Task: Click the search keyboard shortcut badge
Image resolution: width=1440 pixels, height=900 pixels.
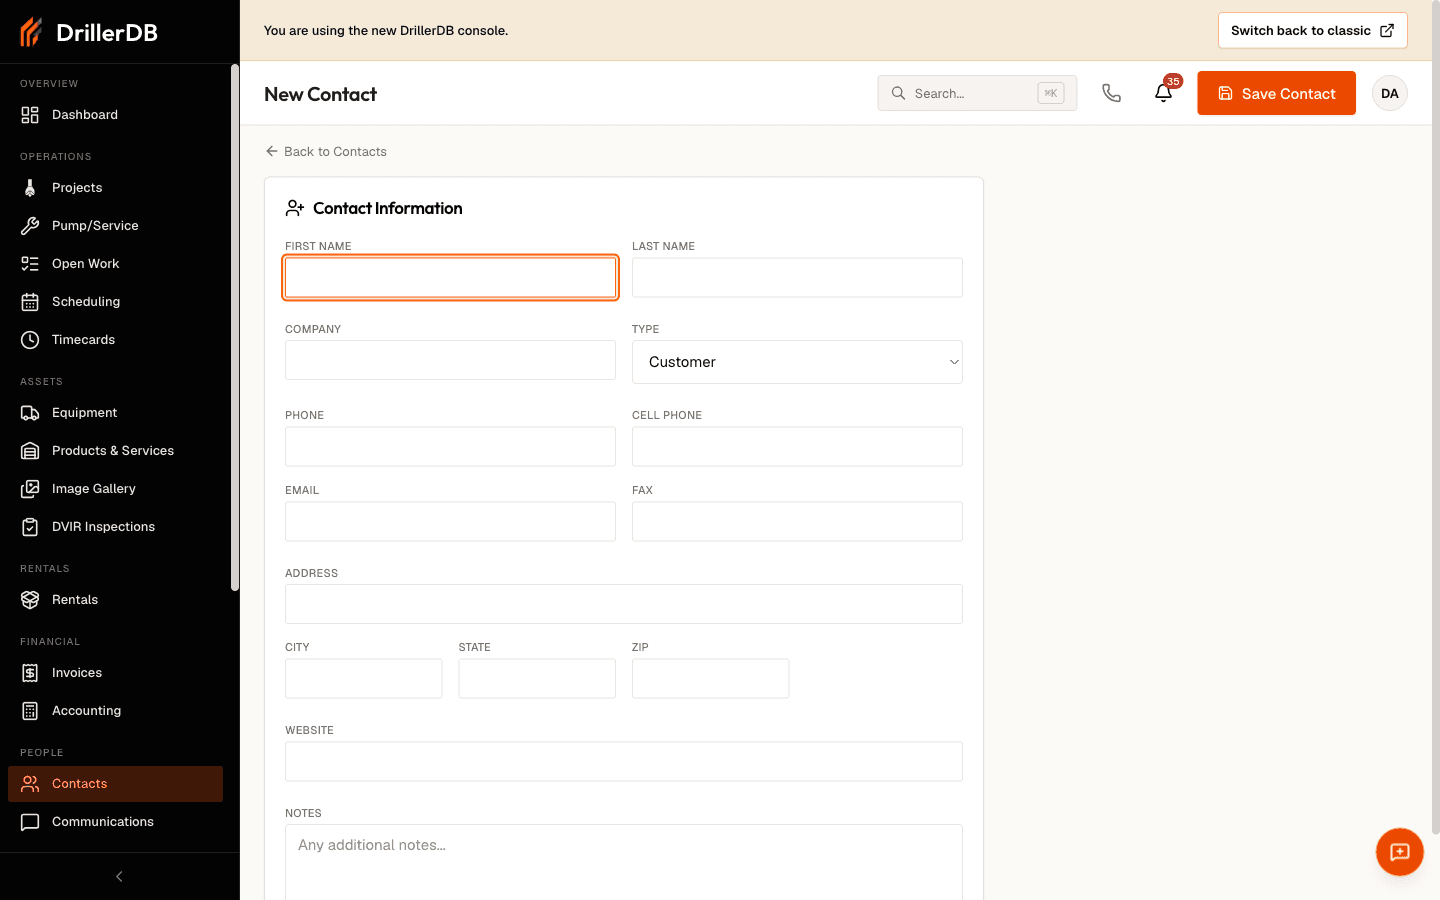Action: coord(1050,93)
